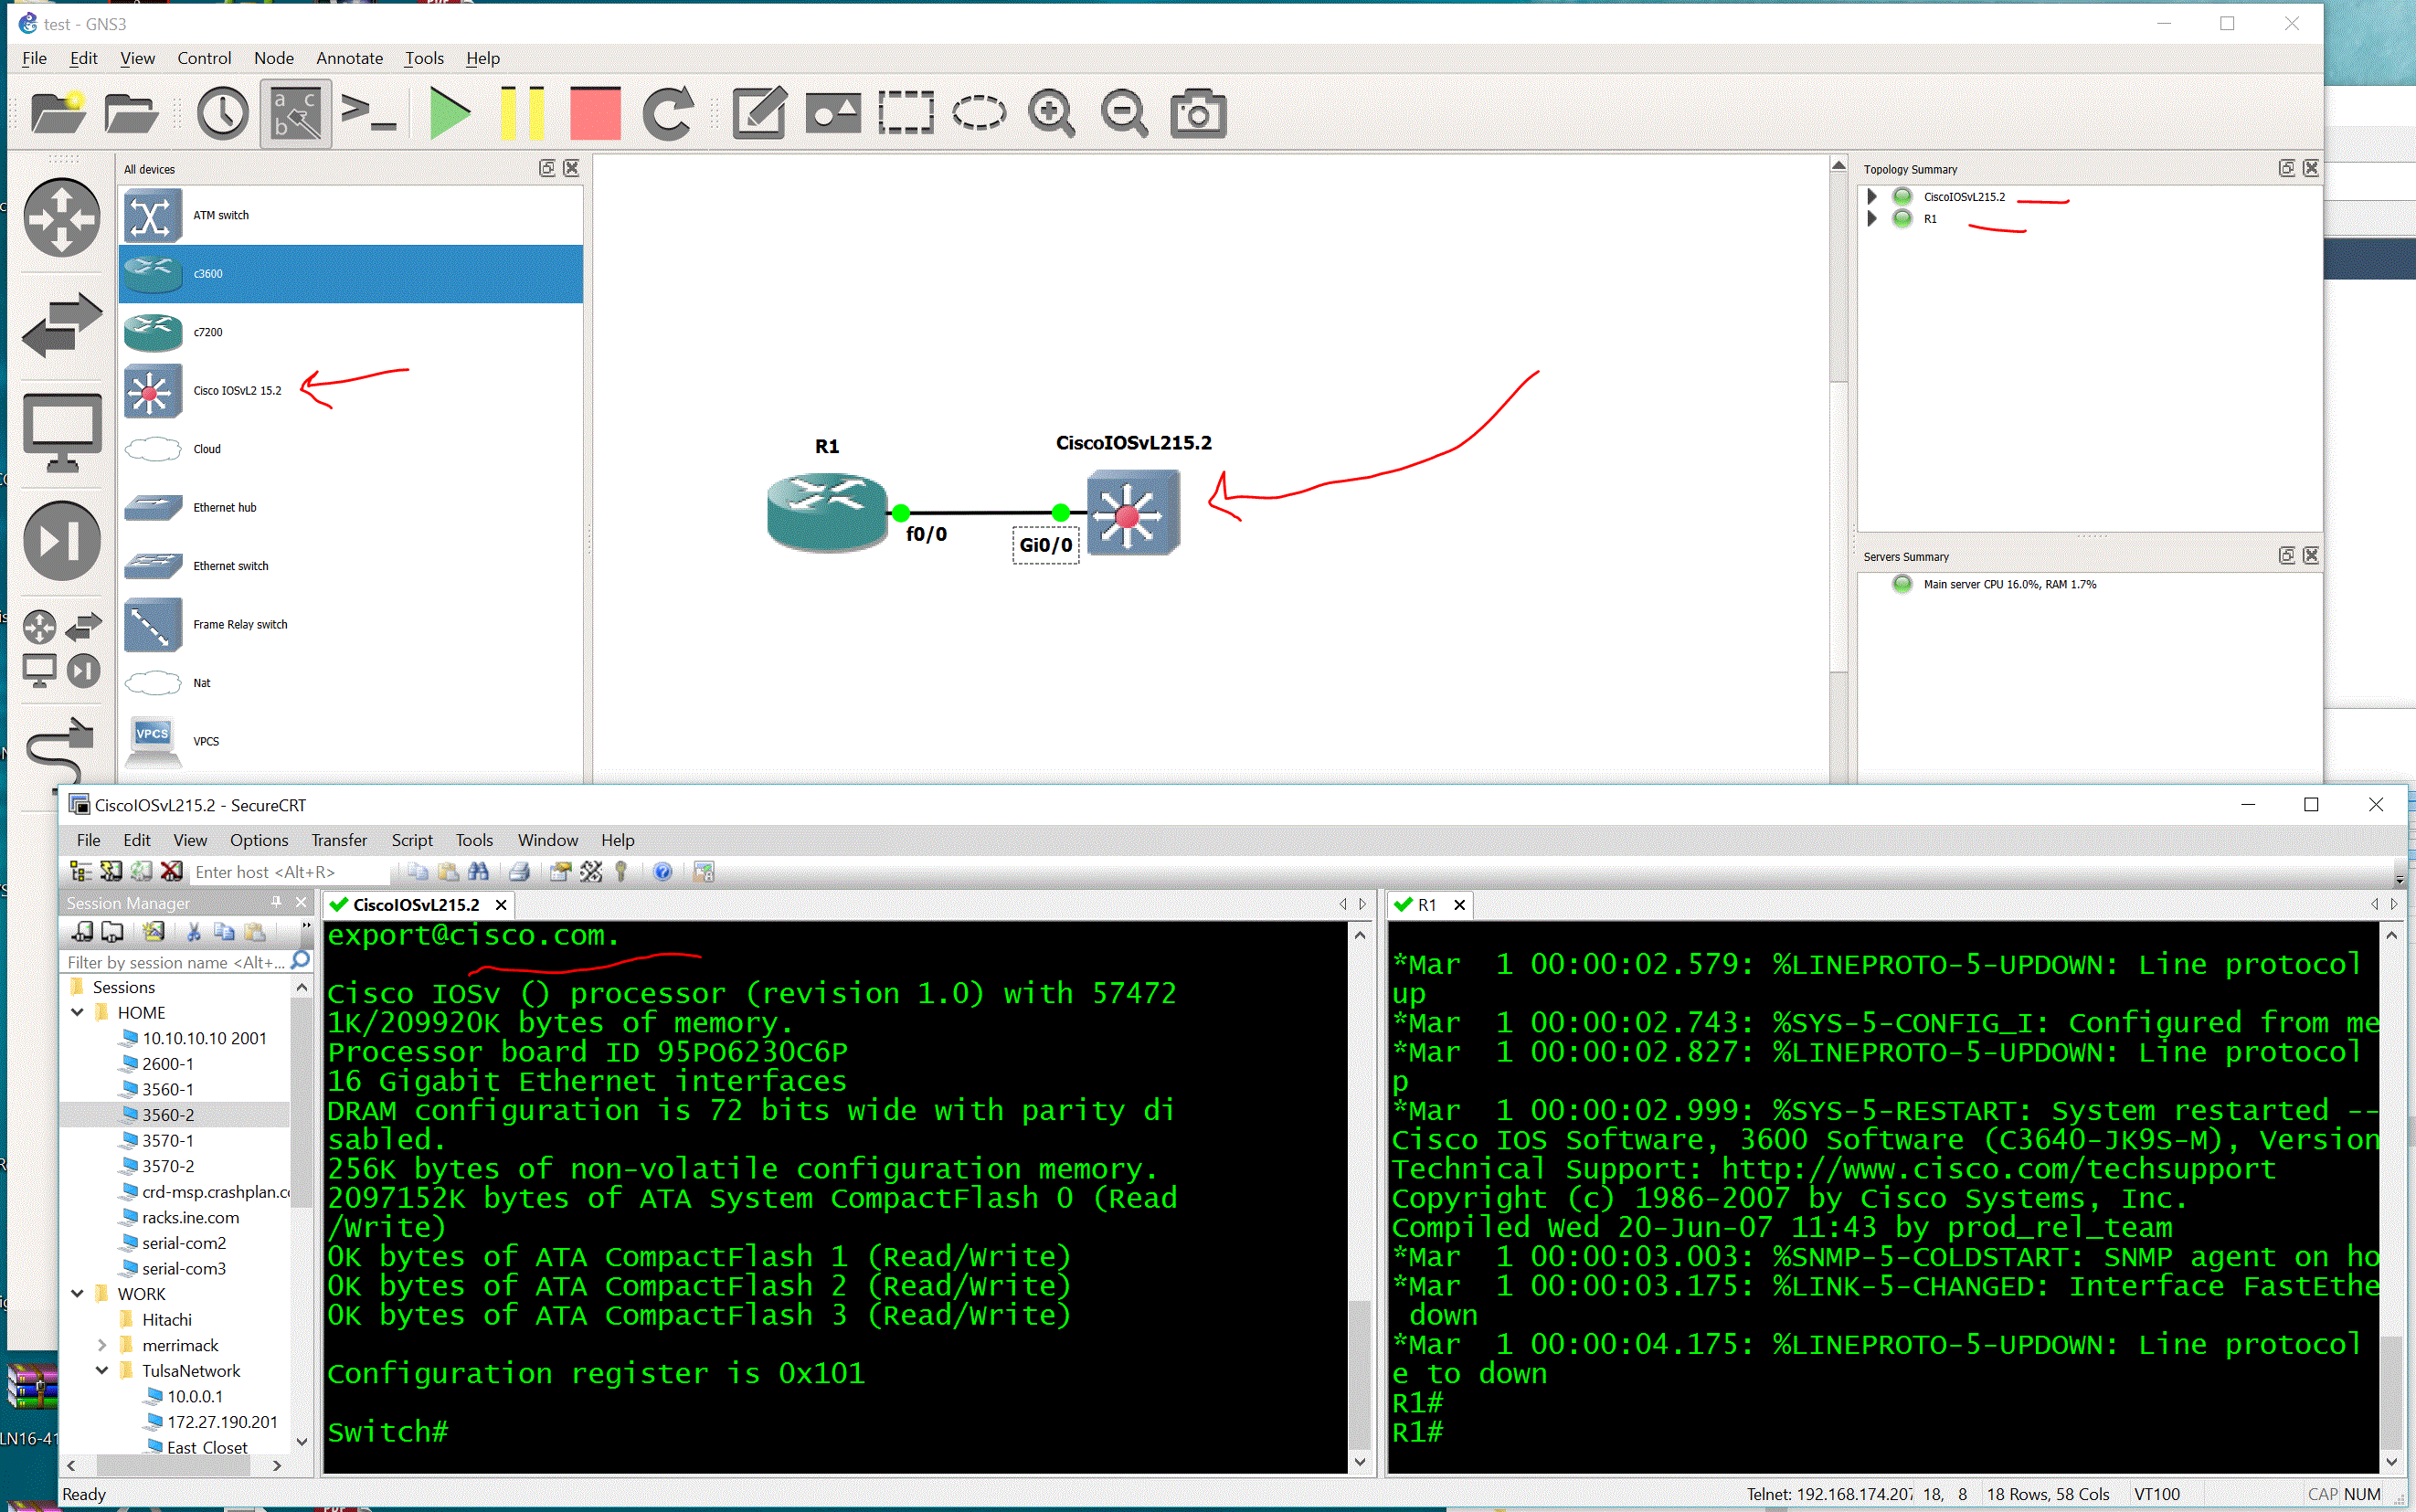Browse routers in the device sidebar

pos(62,218)
